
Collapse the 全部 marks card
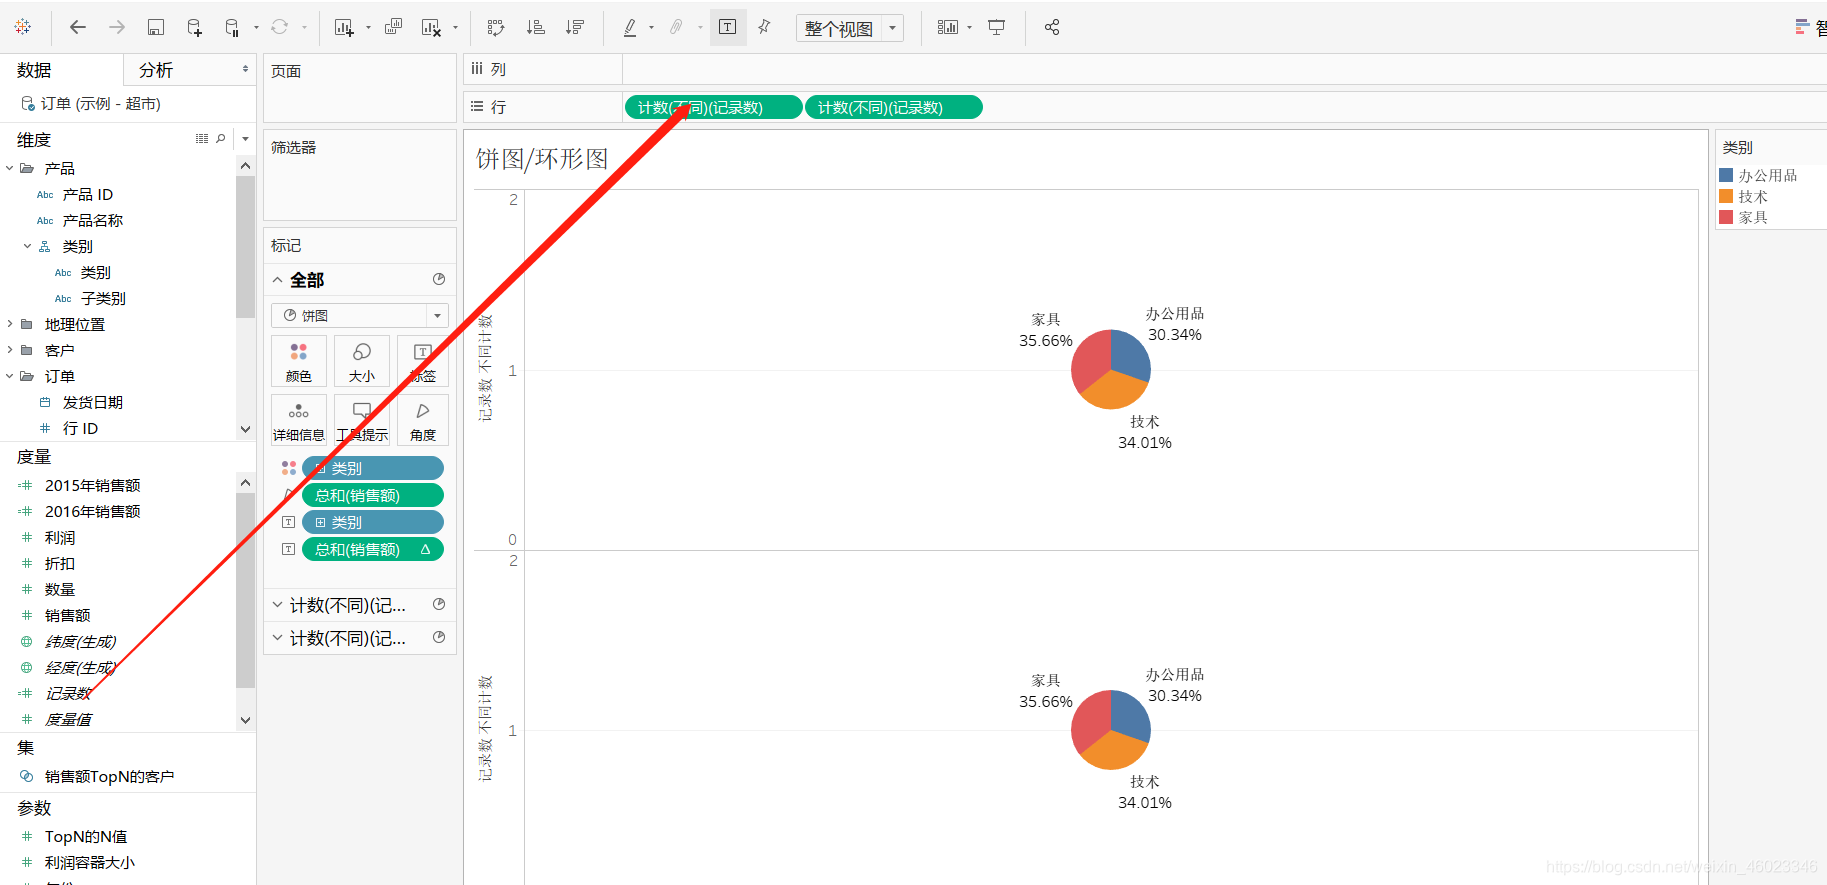click(278, 280)
